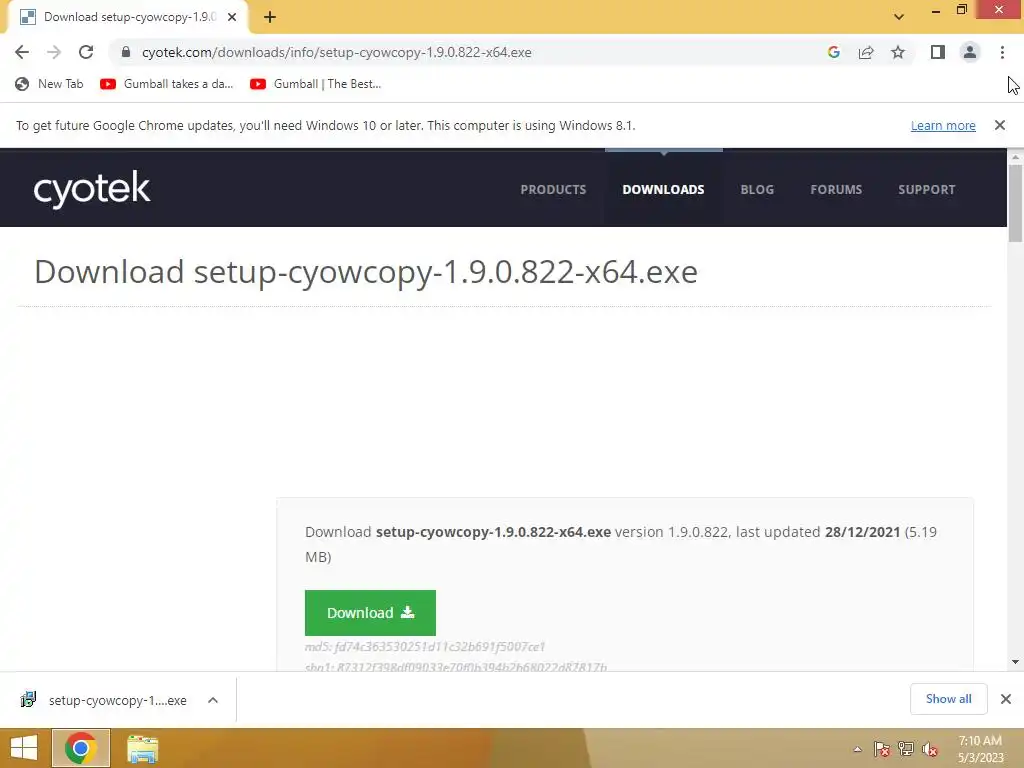Screen dimensions: 1024x768
Task: Click Show all downloads
Action: point(948,699)
